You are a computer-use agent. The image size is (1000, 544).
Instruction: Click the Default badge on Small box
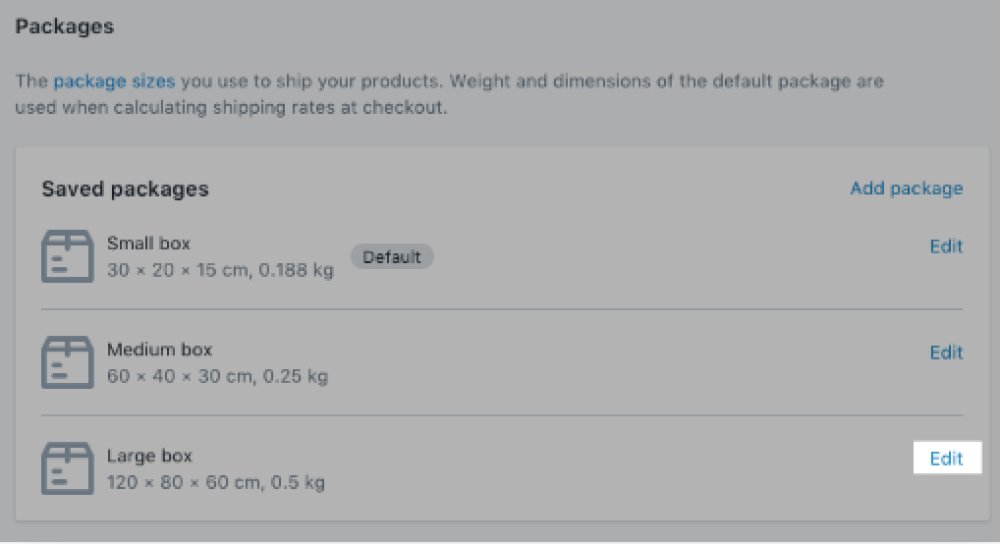pyautogui.click(x=392, y=256)
